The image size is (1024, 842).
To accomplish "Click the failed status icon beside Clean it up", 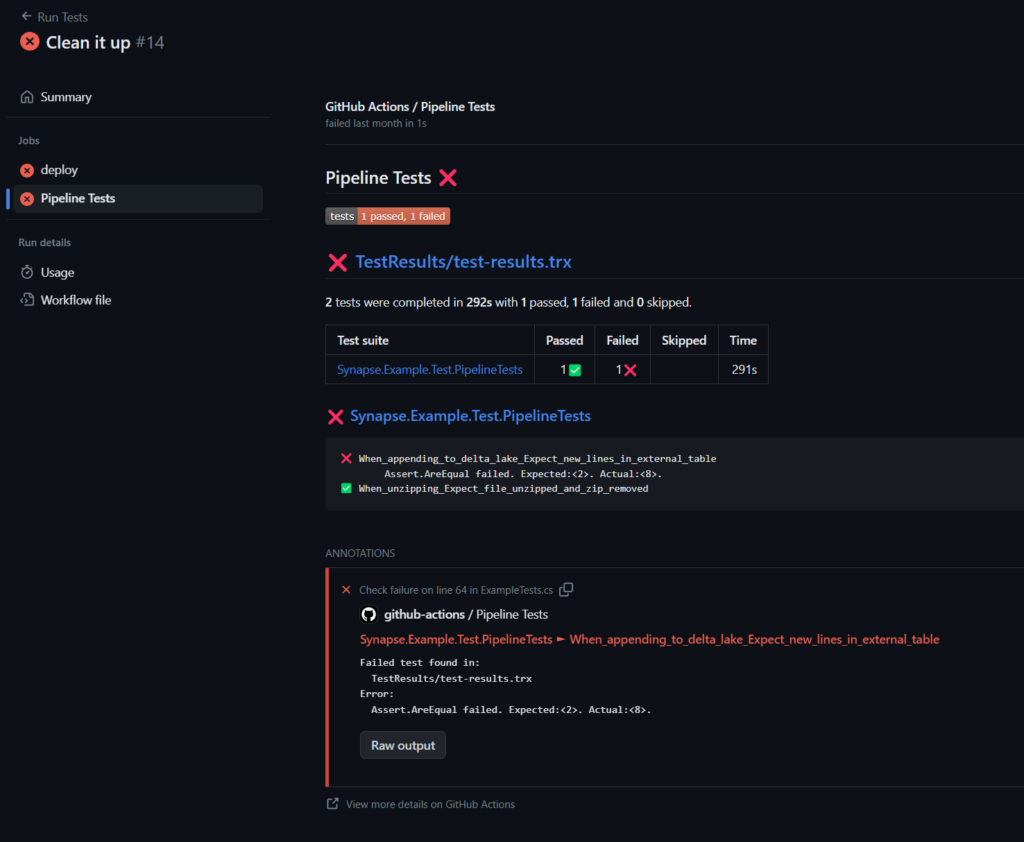I will (29, 42).
